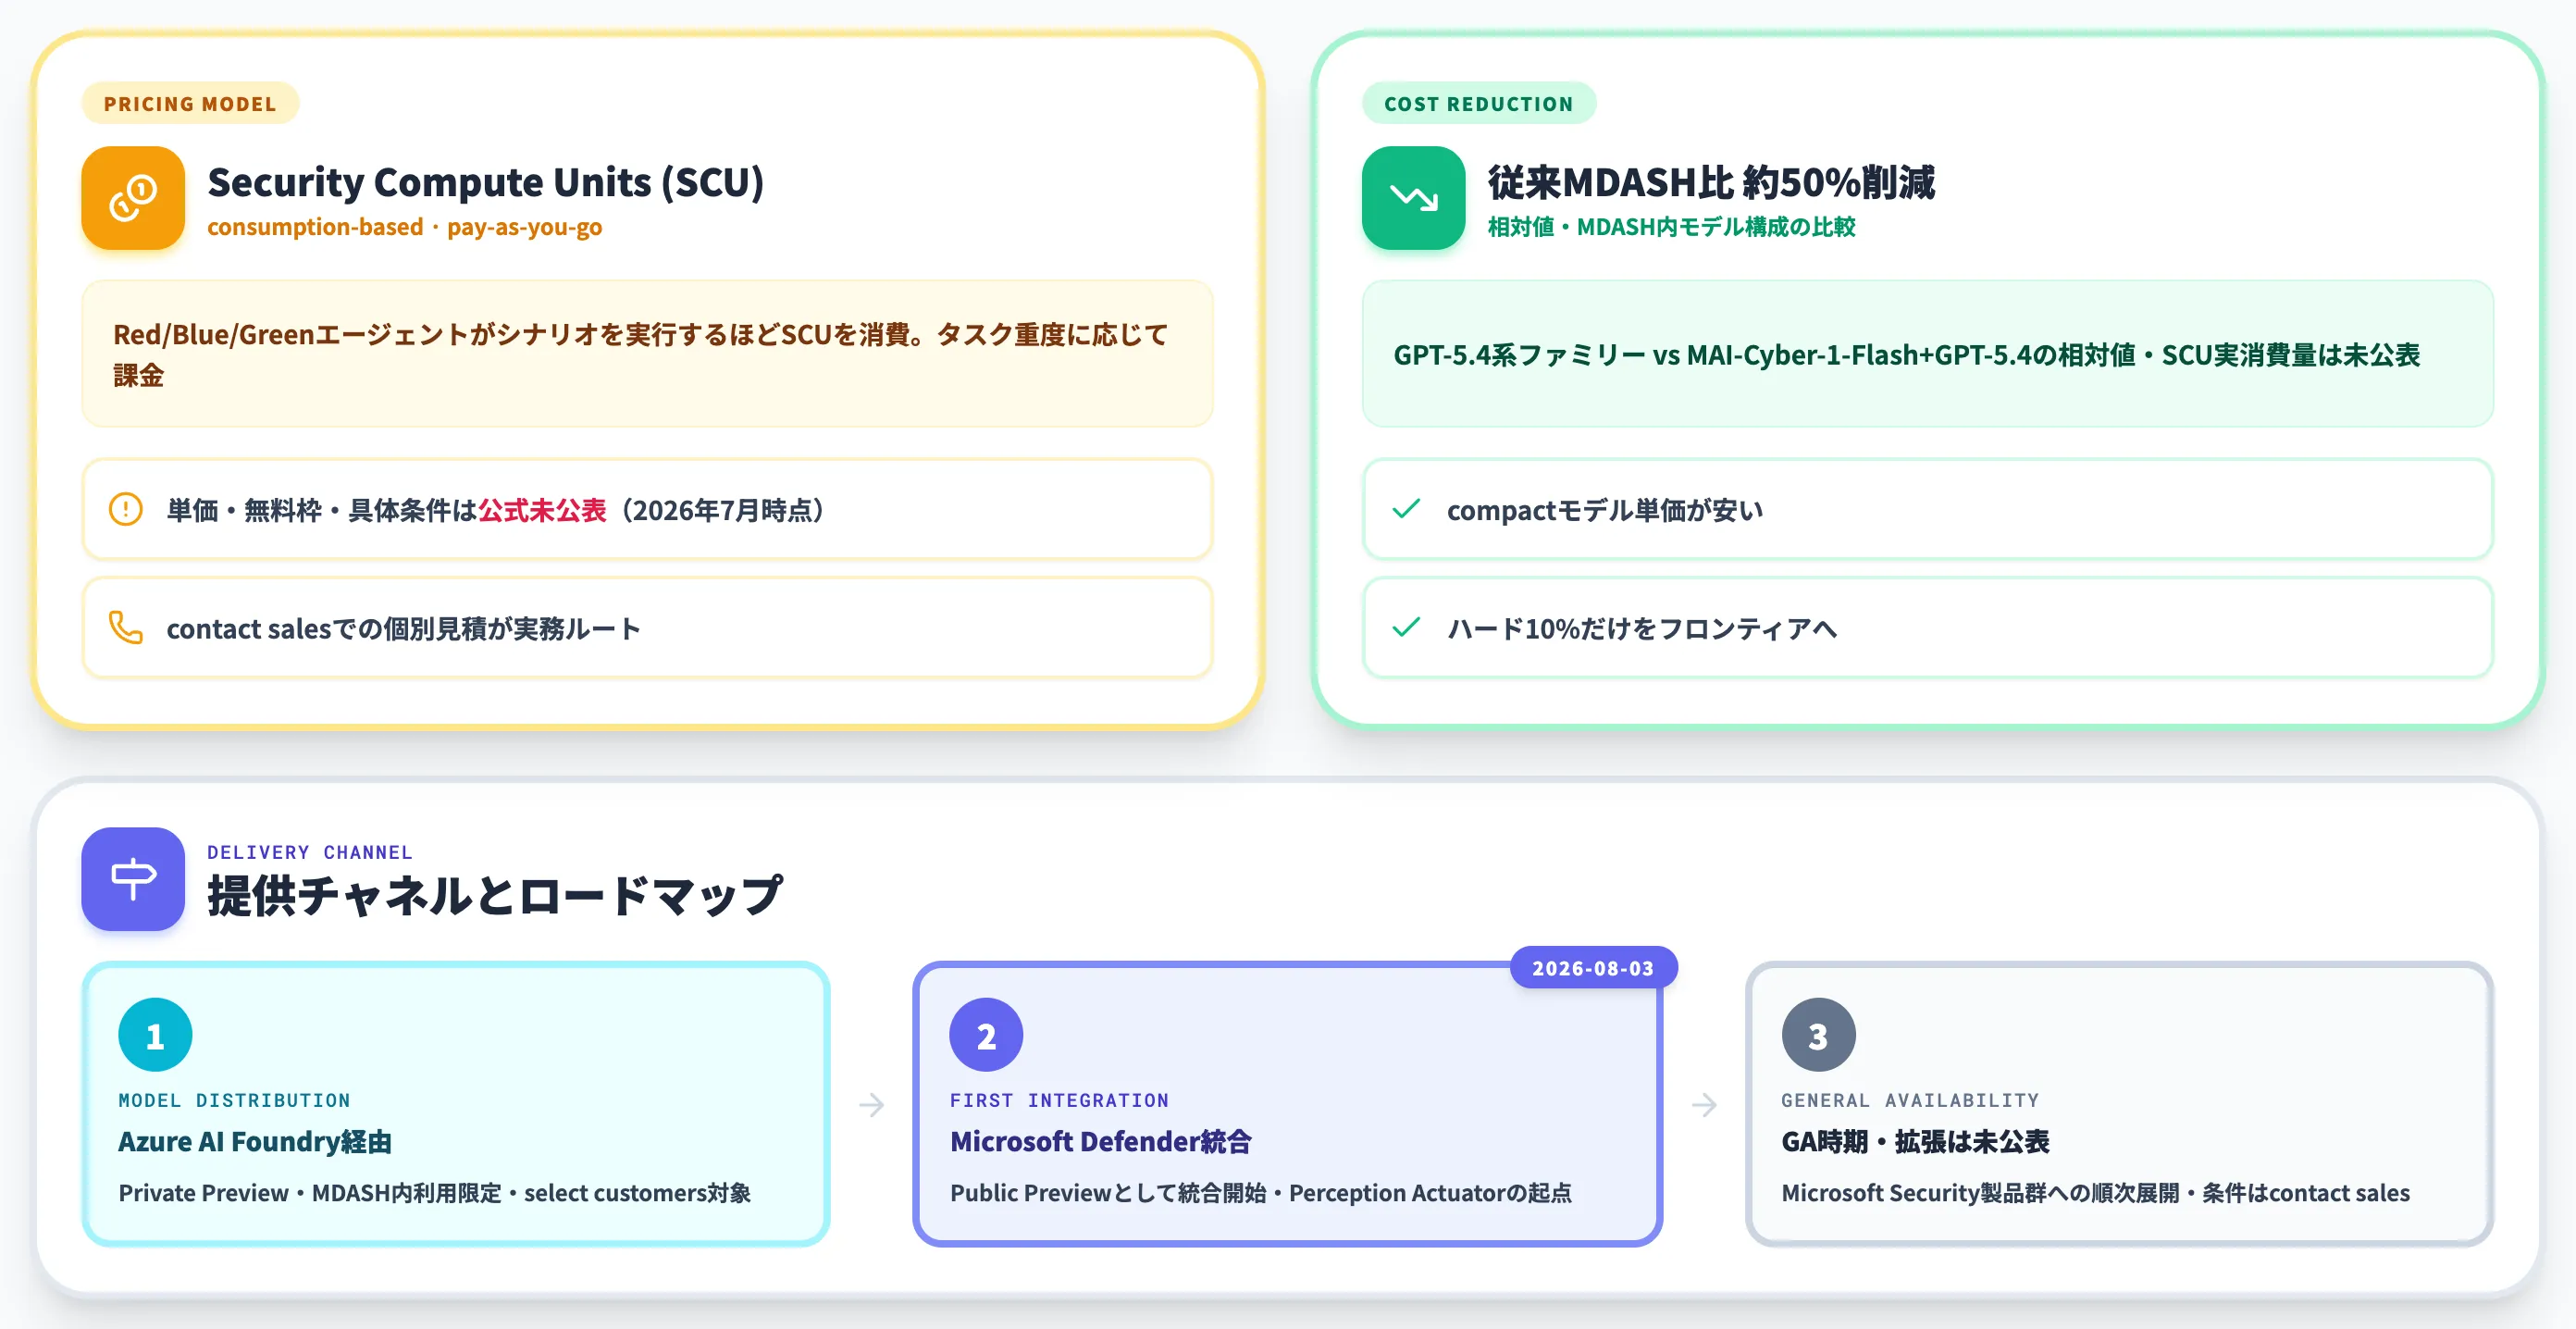
Task: Click the red 公式未公表 text
Action: [x=542, y=510]
